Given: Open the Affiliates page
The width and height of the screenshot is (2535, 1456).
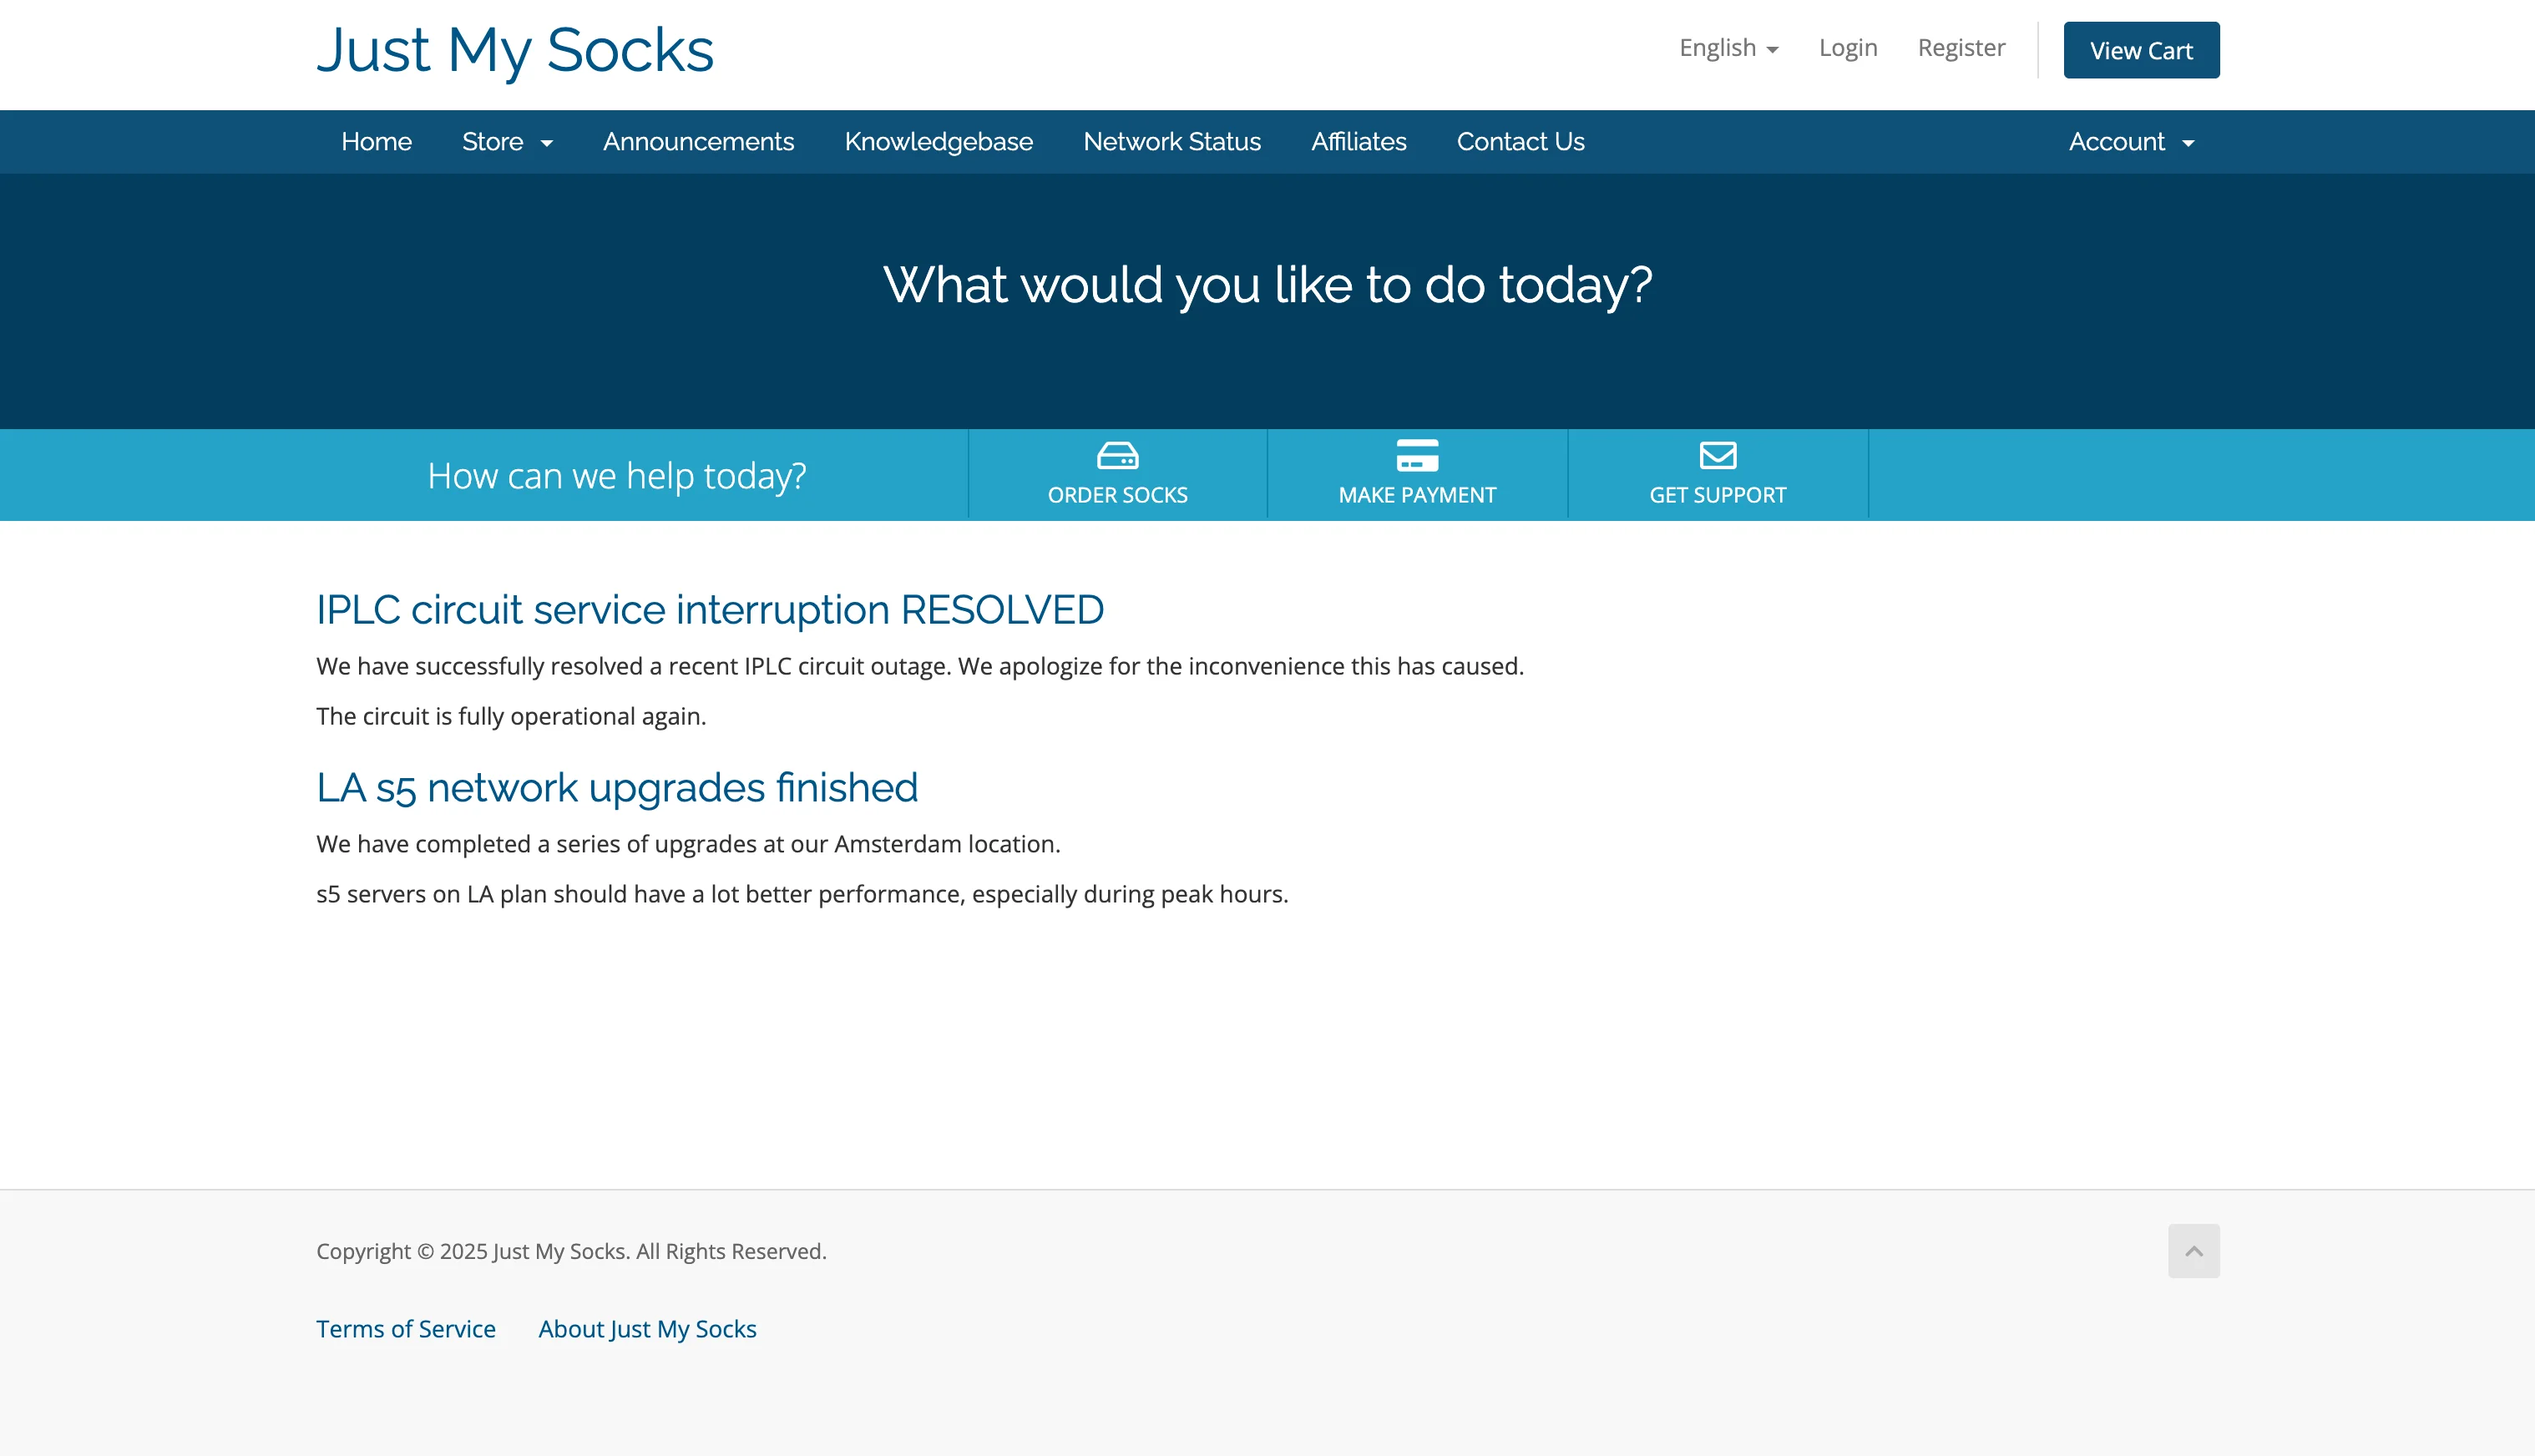Looking at the screenshot, I should tap(1358, 141).
